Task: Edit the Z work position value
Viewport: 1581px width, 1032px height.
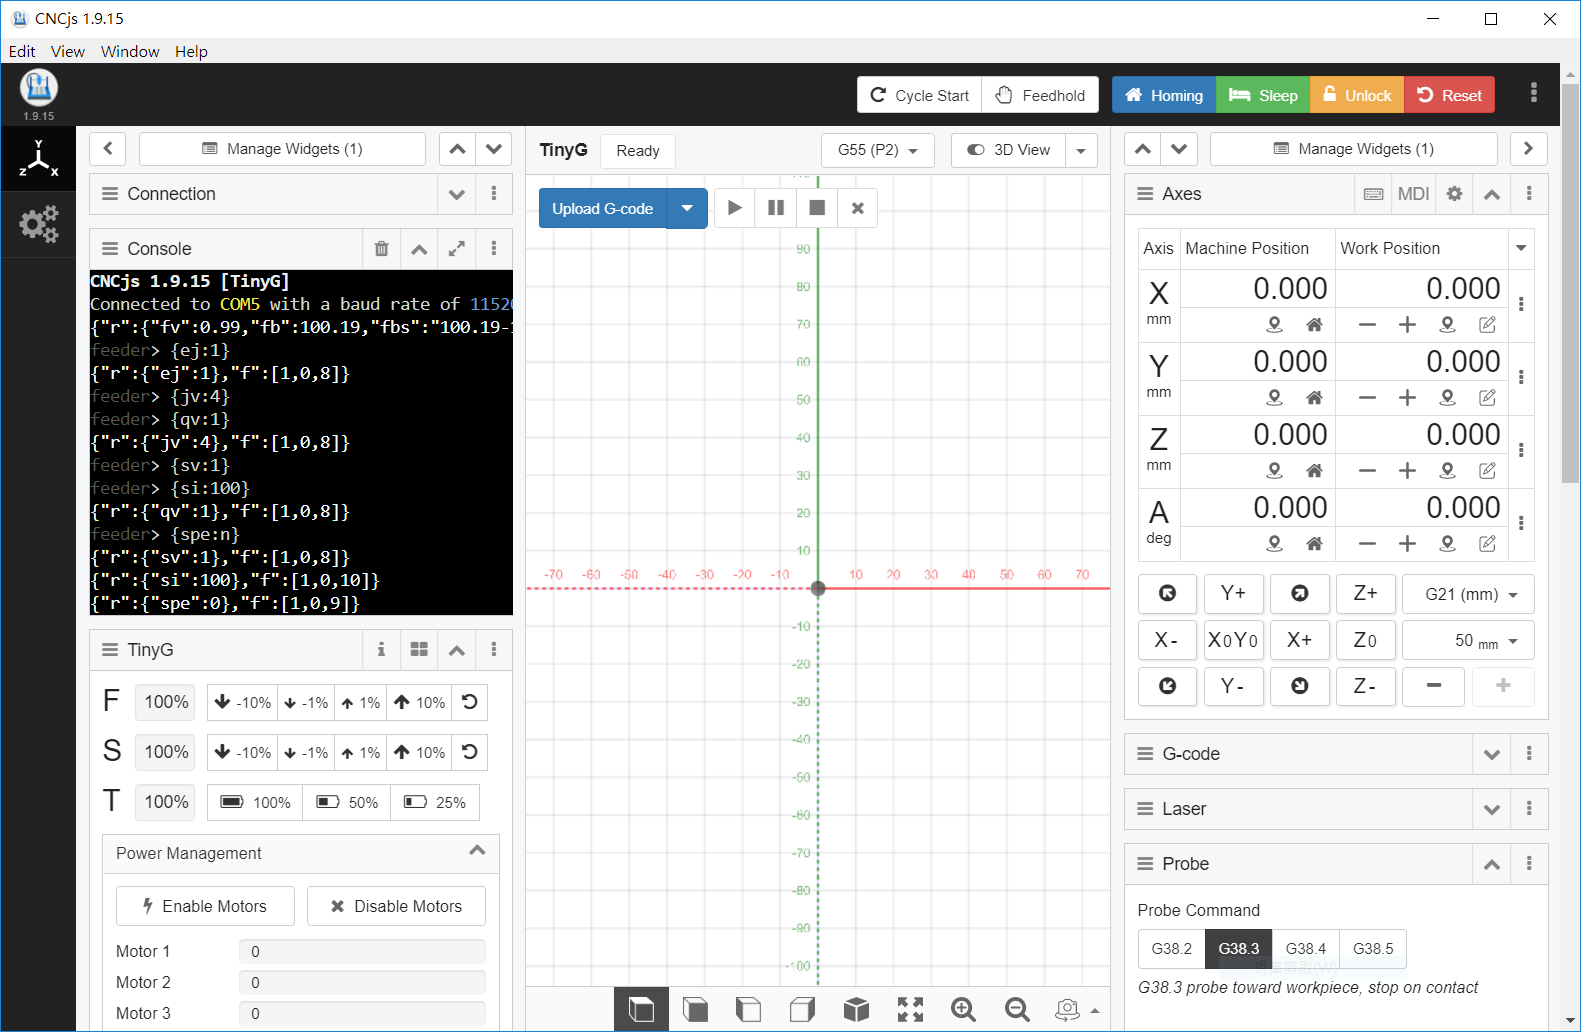Action: pyautogui.click(x=1487, y=471)
